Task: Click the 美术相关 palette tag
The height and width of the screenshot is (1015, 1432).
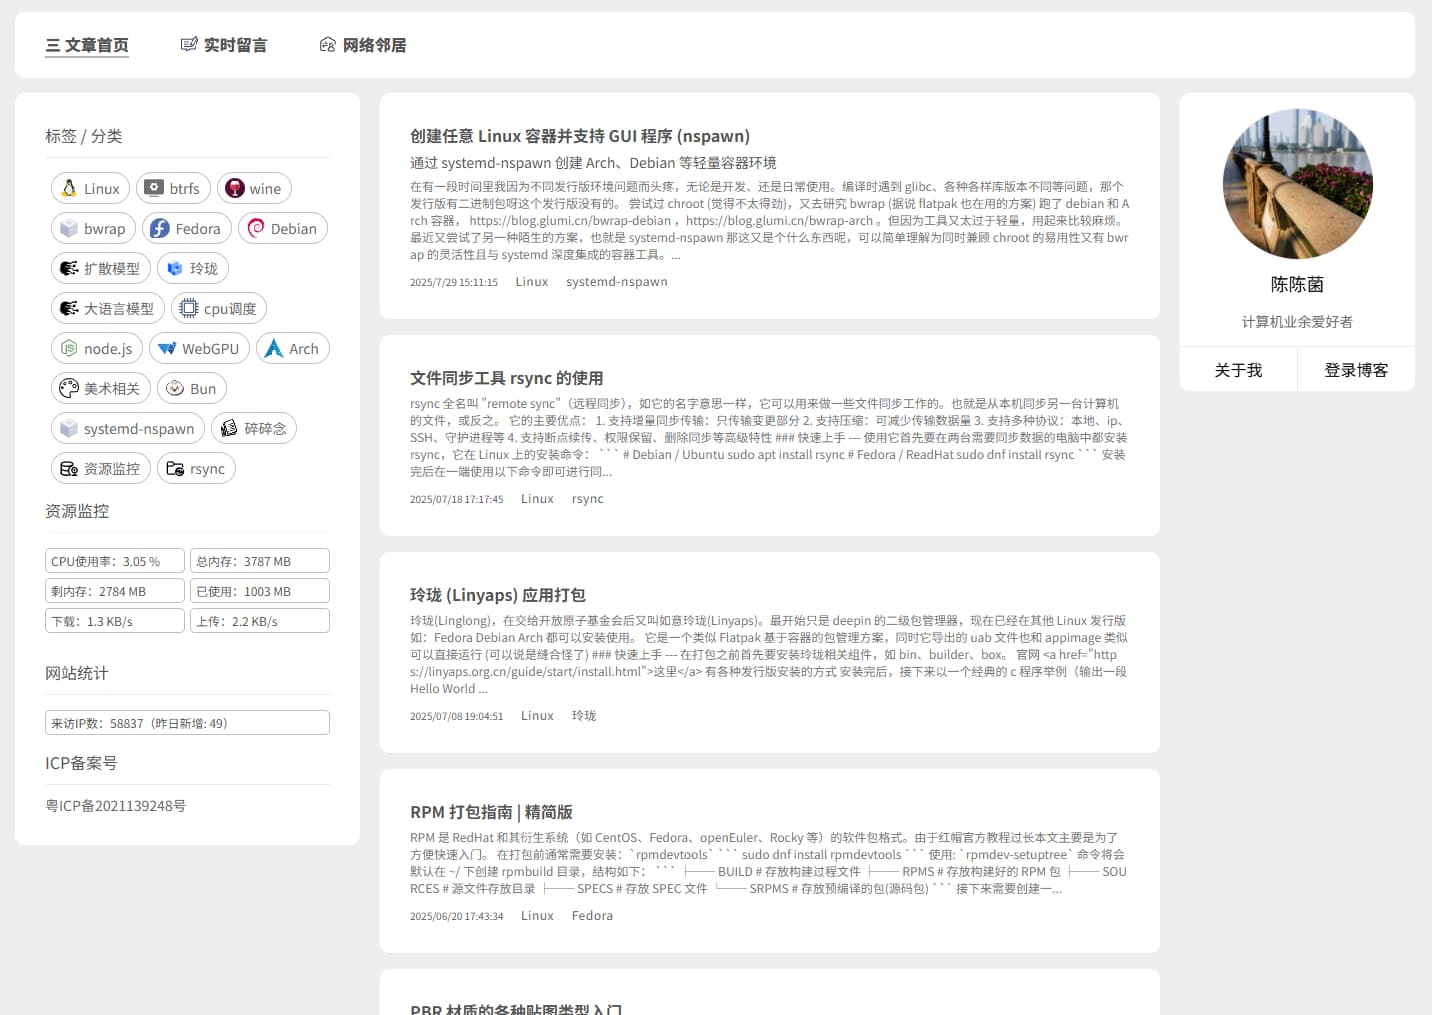Action: (x=100, y=388)
